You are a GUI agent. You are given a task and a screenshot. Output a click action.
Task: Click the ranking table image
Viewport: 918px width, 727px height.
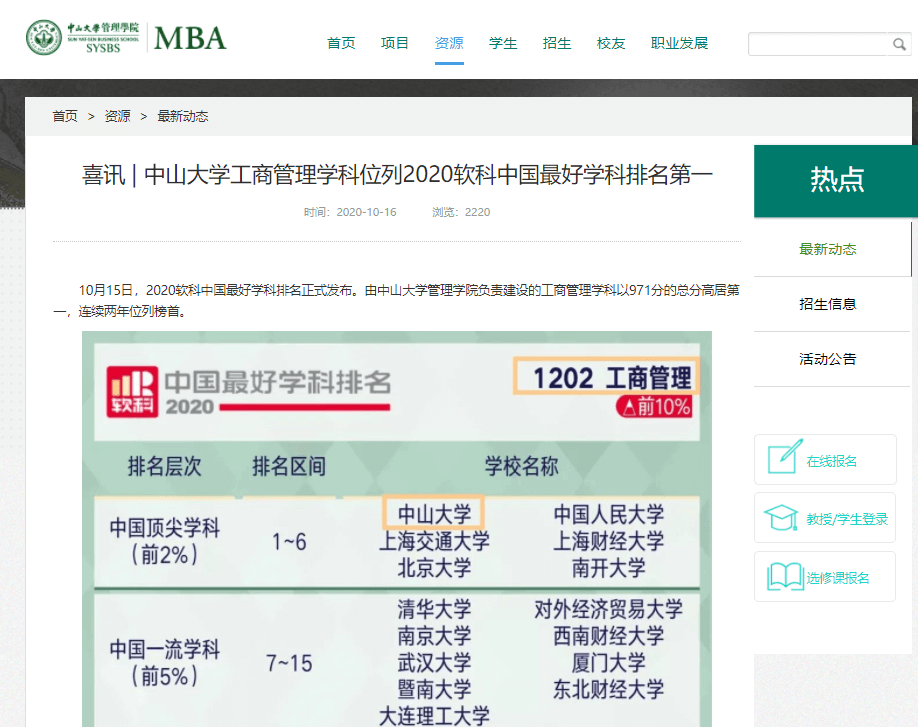pos(397,529)
